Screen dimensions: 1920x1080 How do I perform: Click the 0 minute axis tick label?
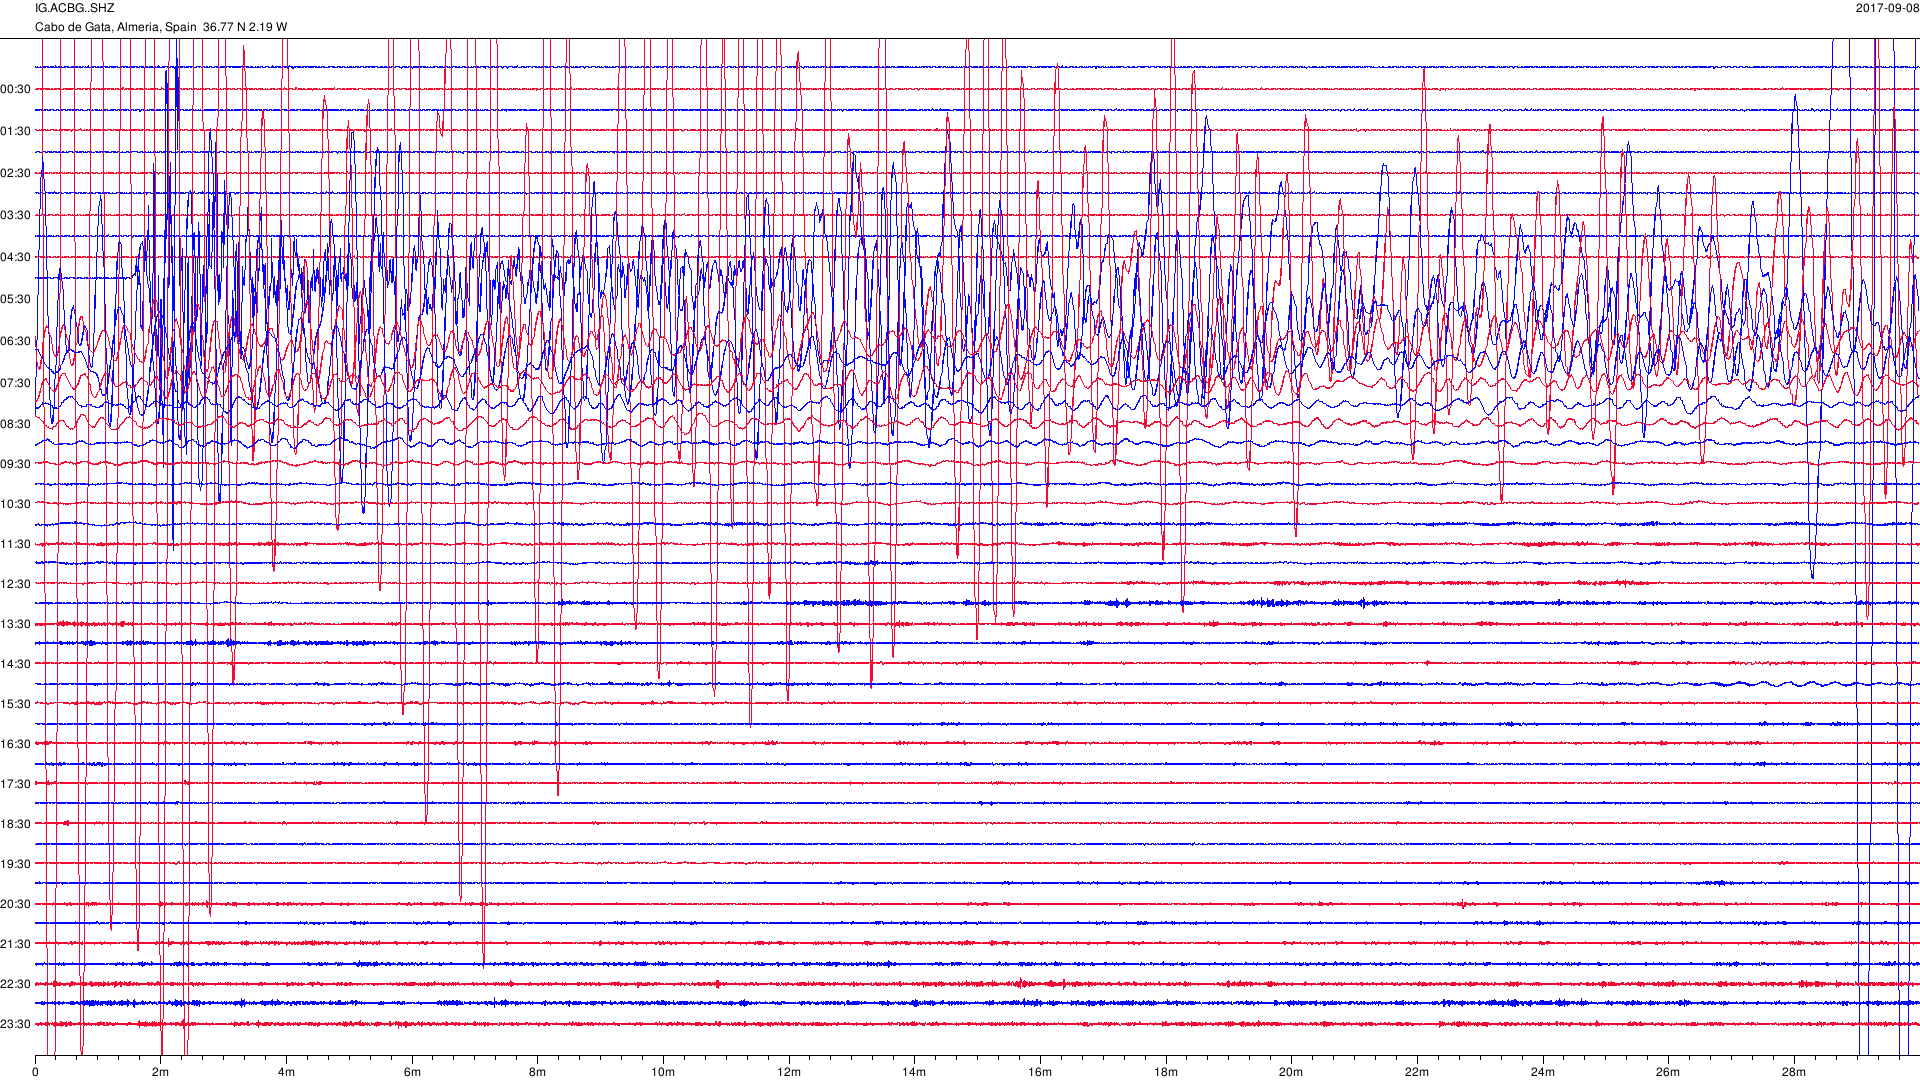(x=35, y=1072)
